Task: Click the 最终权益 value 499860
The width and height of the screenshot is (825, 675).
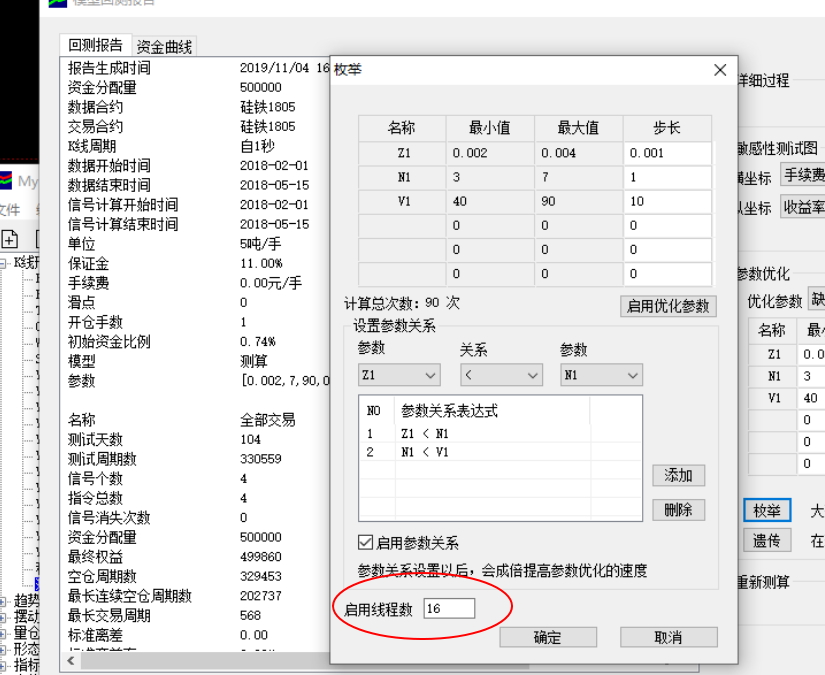Action: [x=261, y=557]
